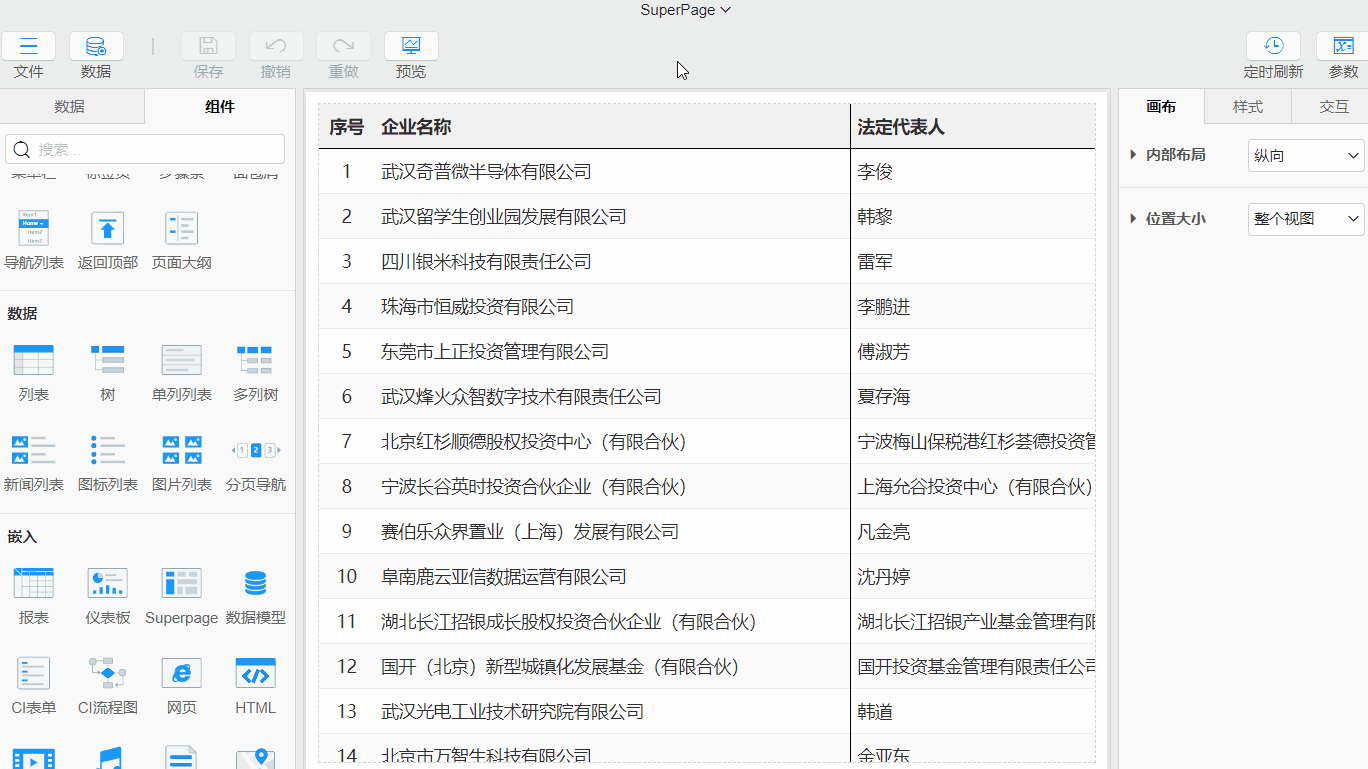
Task: Click inside the 搜索 search field
Action: point(144,148)
